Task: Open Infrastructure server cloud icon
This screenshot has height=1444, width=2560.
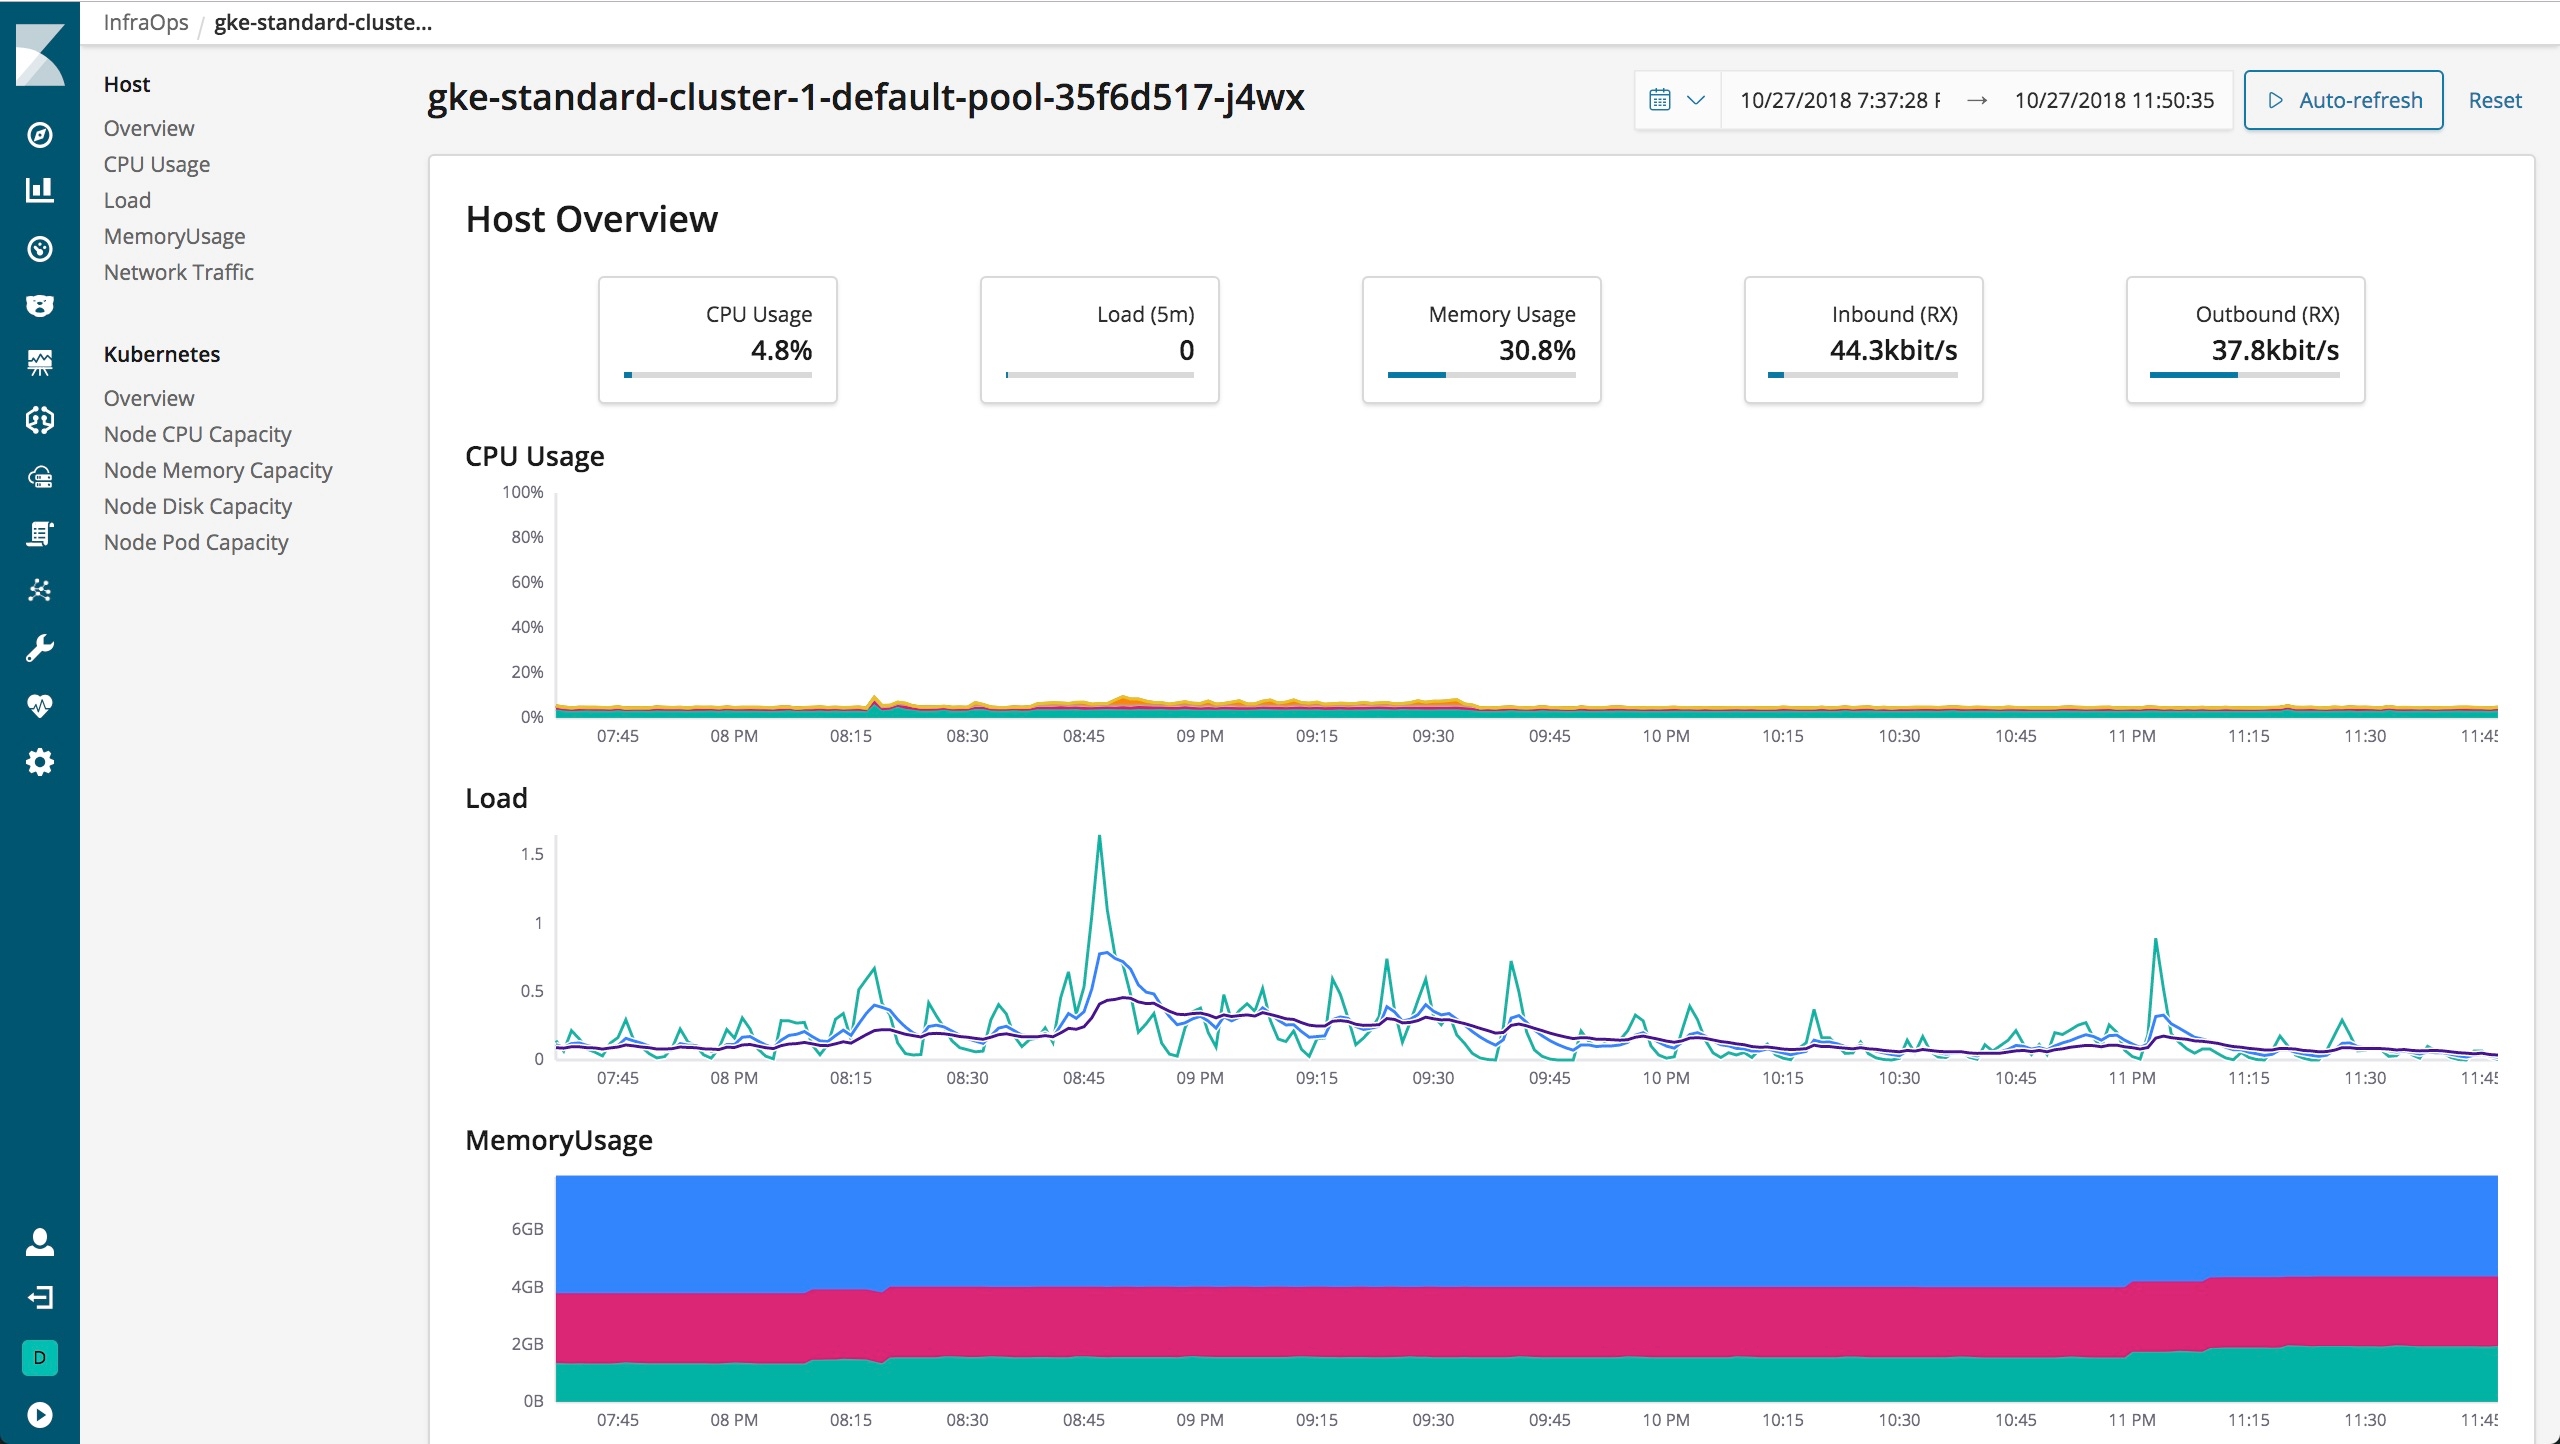Action: click(x=40, y=477)
